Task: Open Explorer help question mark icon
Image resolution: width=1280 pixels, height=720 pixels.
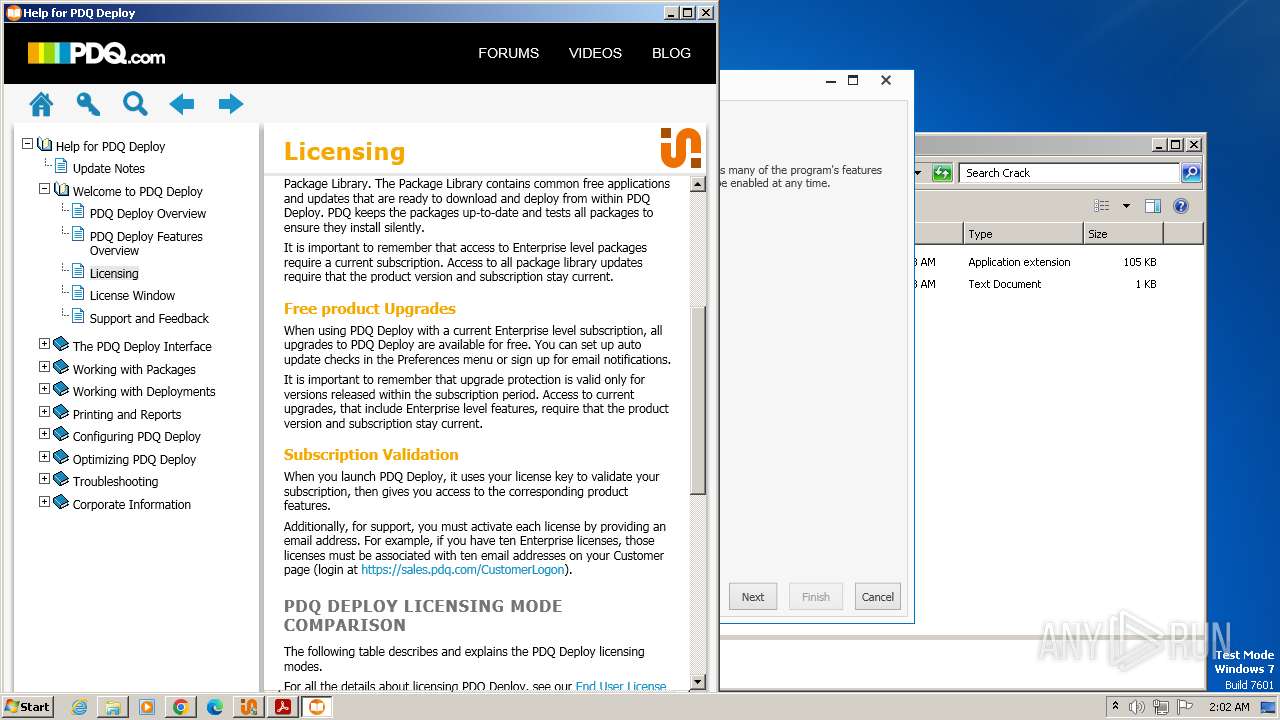Action: click(x=1181, y=206)
